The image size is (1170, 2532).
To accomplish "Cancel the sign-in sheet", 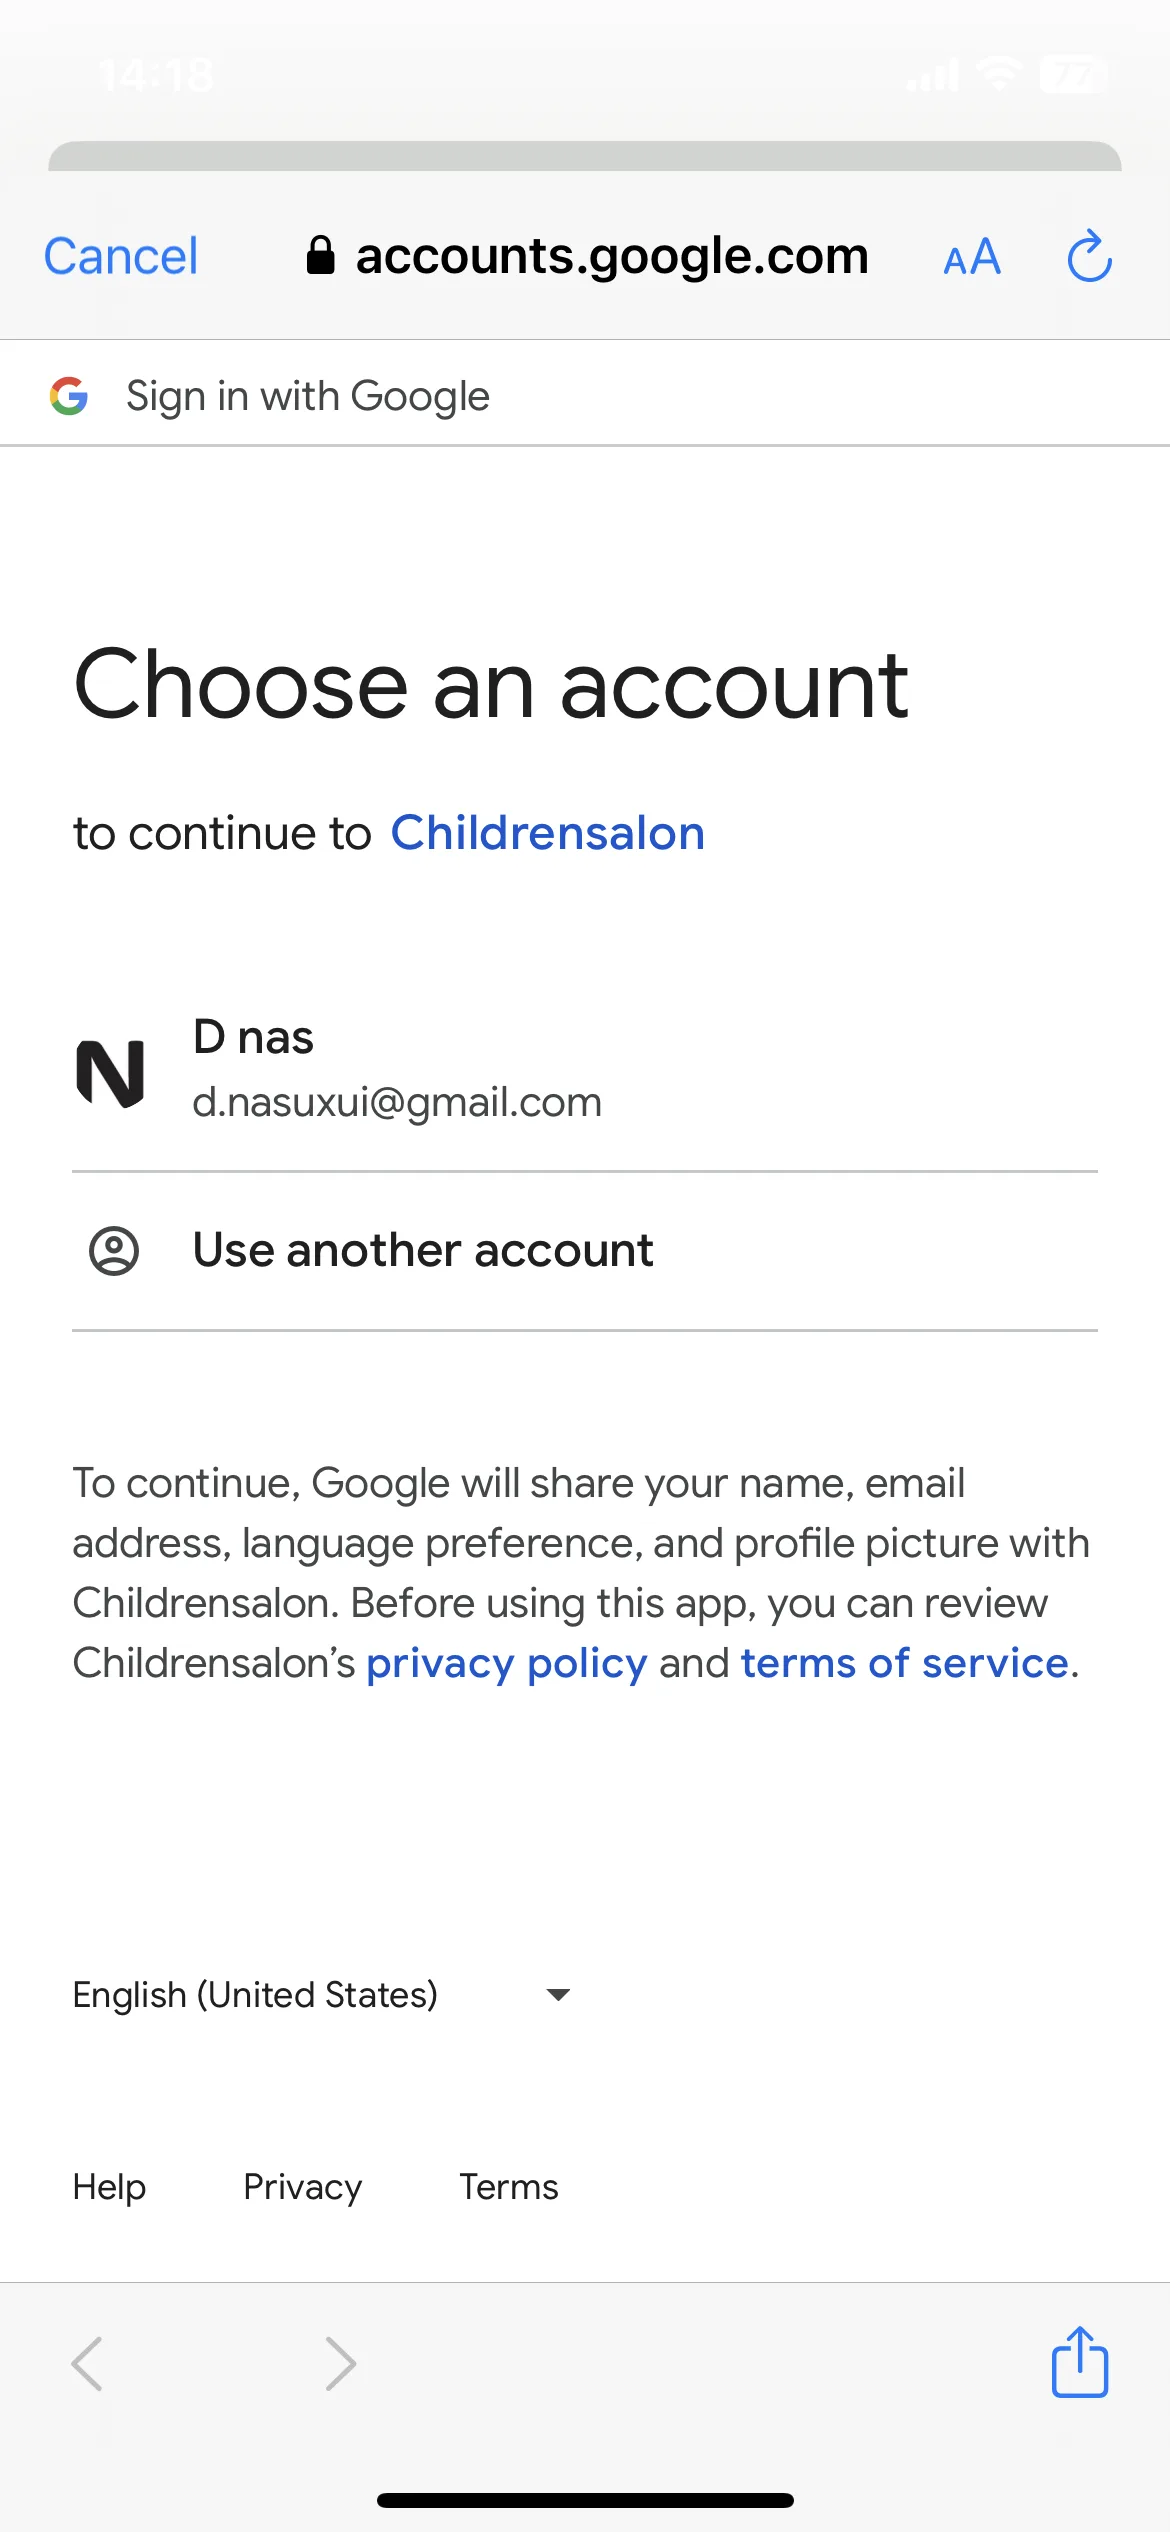I will (x=121, y=256).
